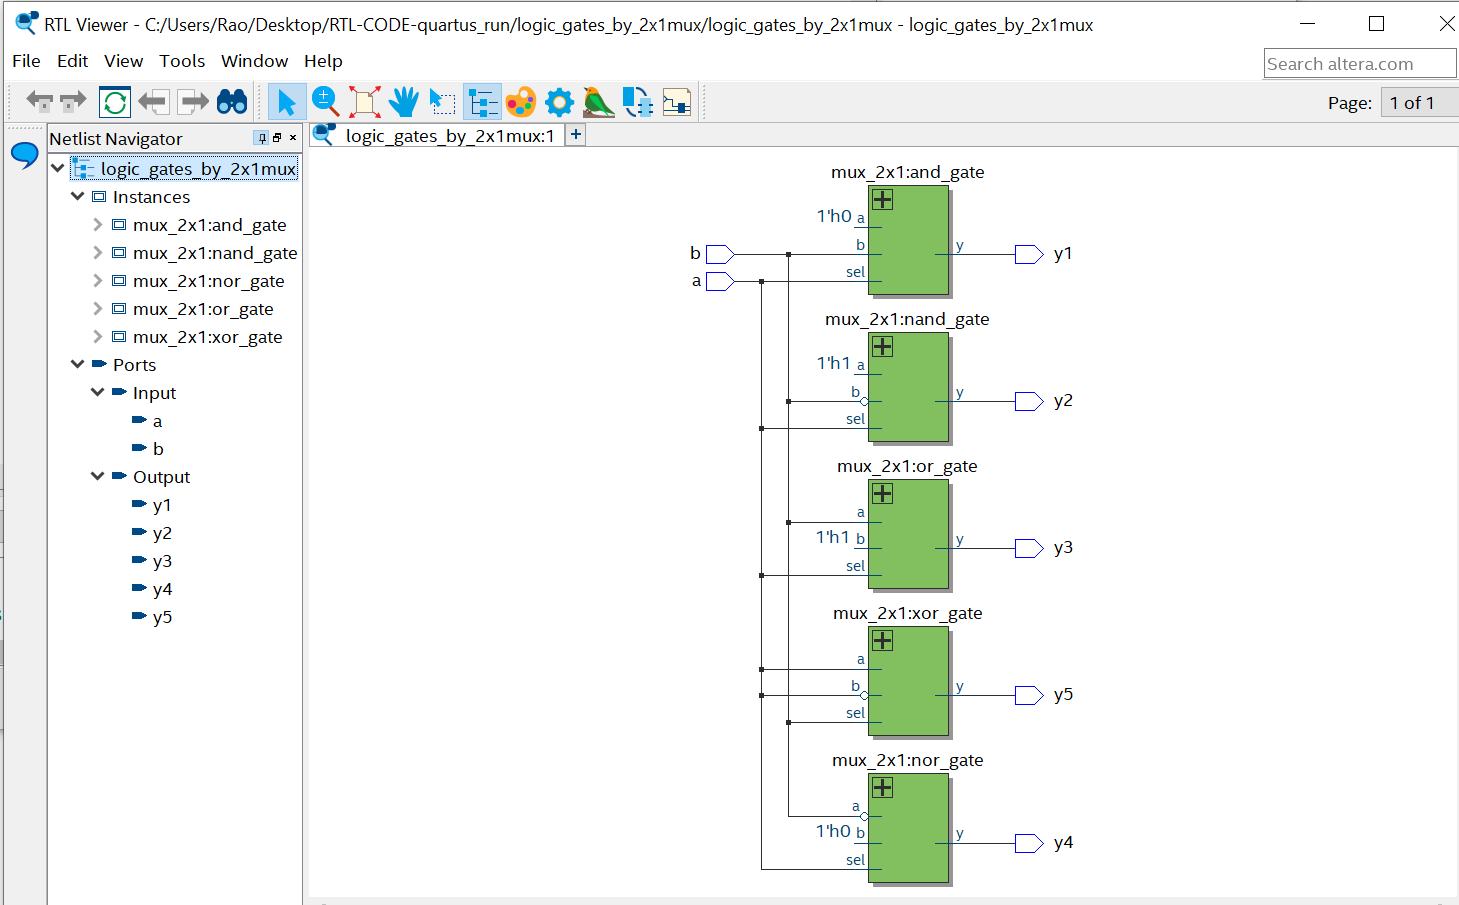Toggle the selection pointer tool
This screenshot has width=1459, height=905.
click(287, 102)
